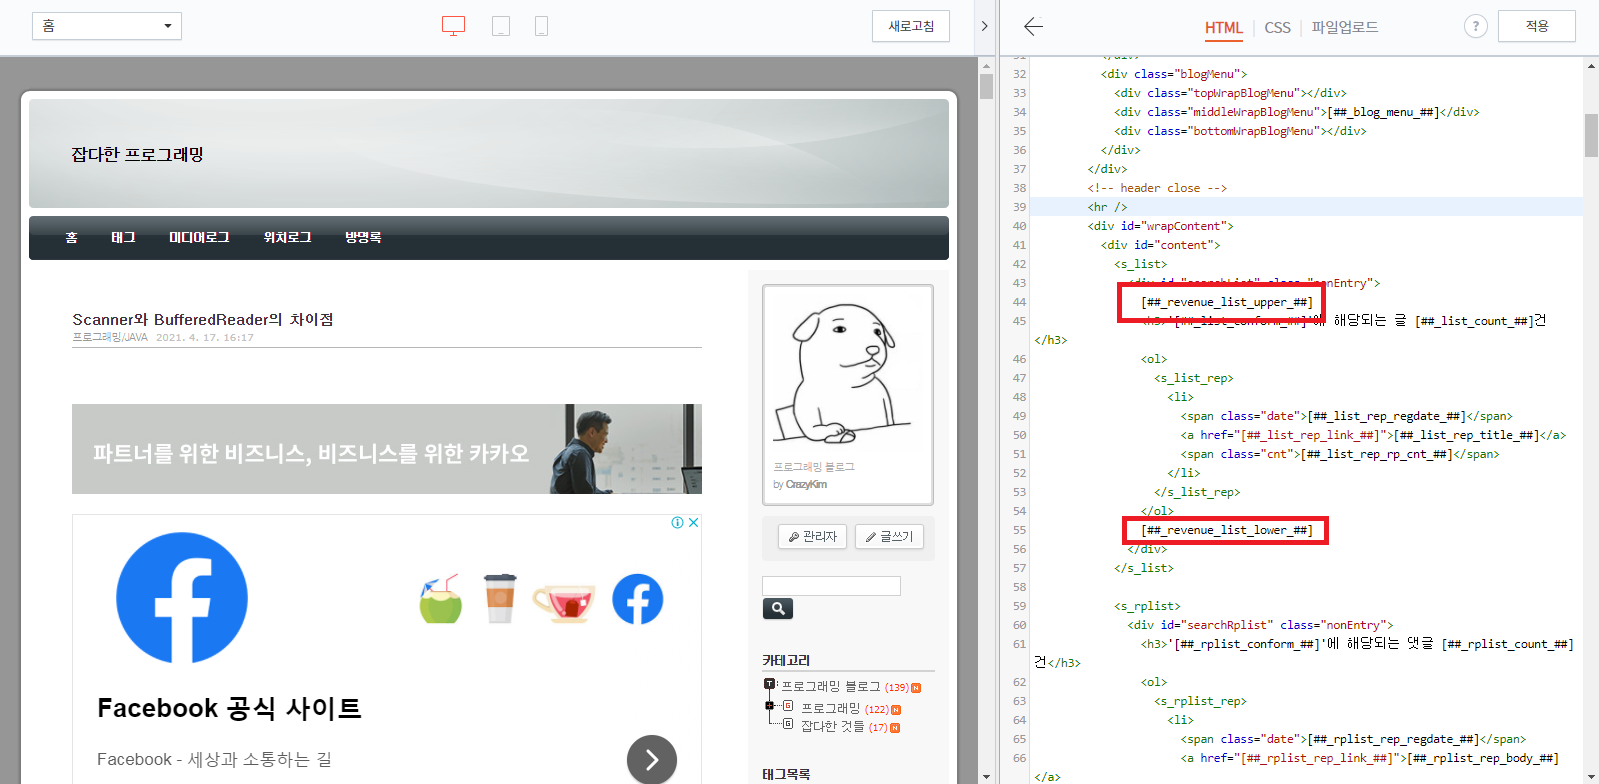Click the 태그목록 sidebar heading
Screen dimensions: 1599x784
click(786, 774)
